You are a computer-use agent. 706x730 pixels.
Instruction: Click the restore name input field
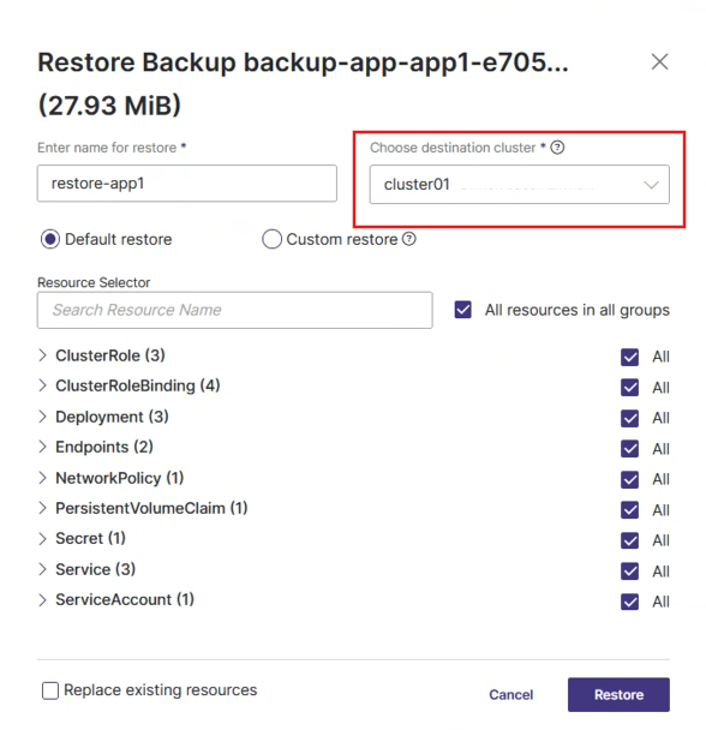point(187,184)
